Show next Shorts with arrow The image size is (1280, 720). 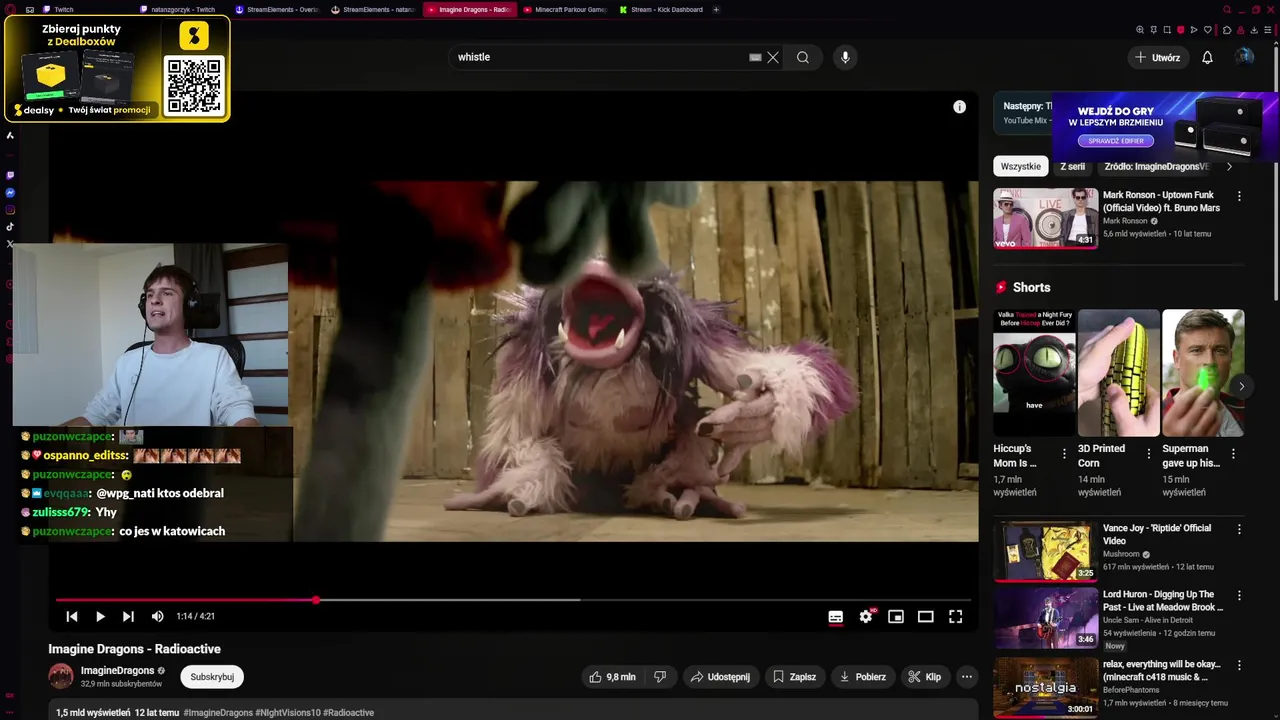point(1241,386)
